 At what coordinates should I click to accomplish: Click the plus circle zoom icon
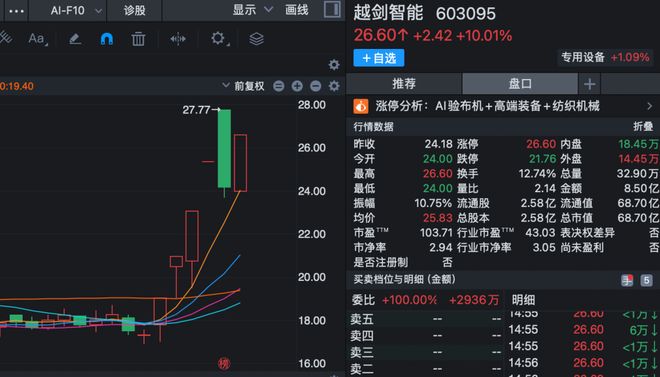(297, 86)
